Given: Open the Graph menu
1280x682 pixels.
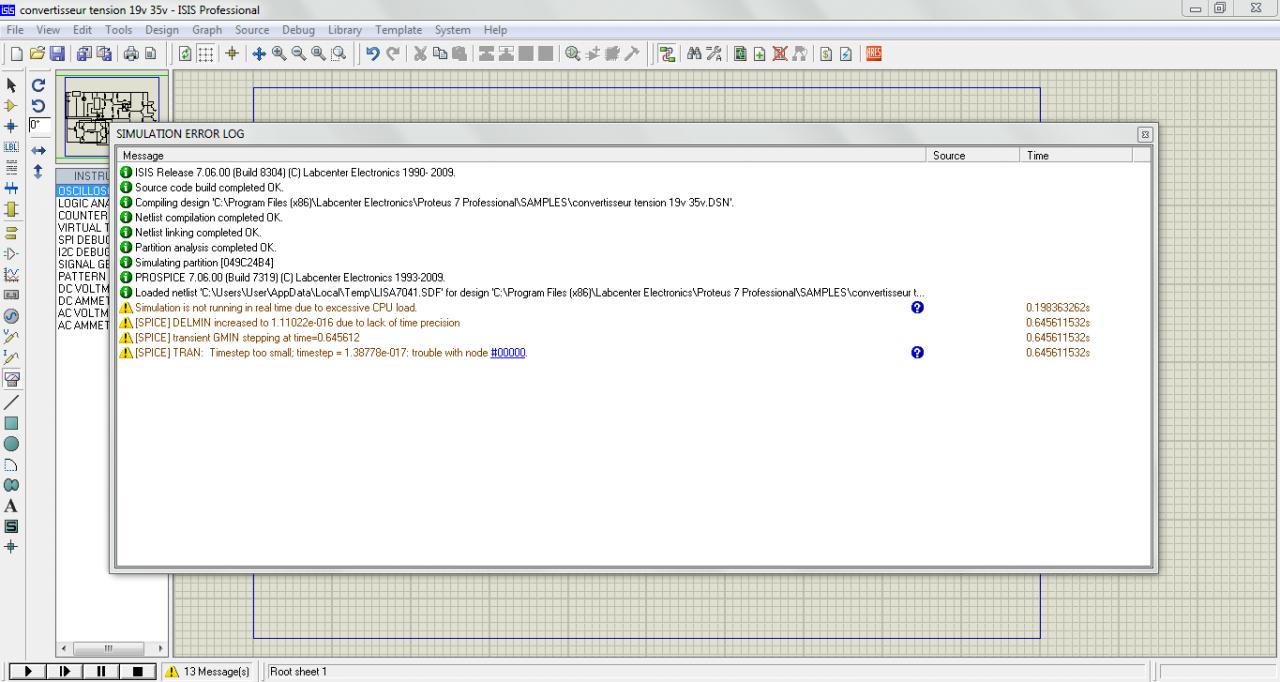Looking at the screenshot, I should (x=207, y=30).
